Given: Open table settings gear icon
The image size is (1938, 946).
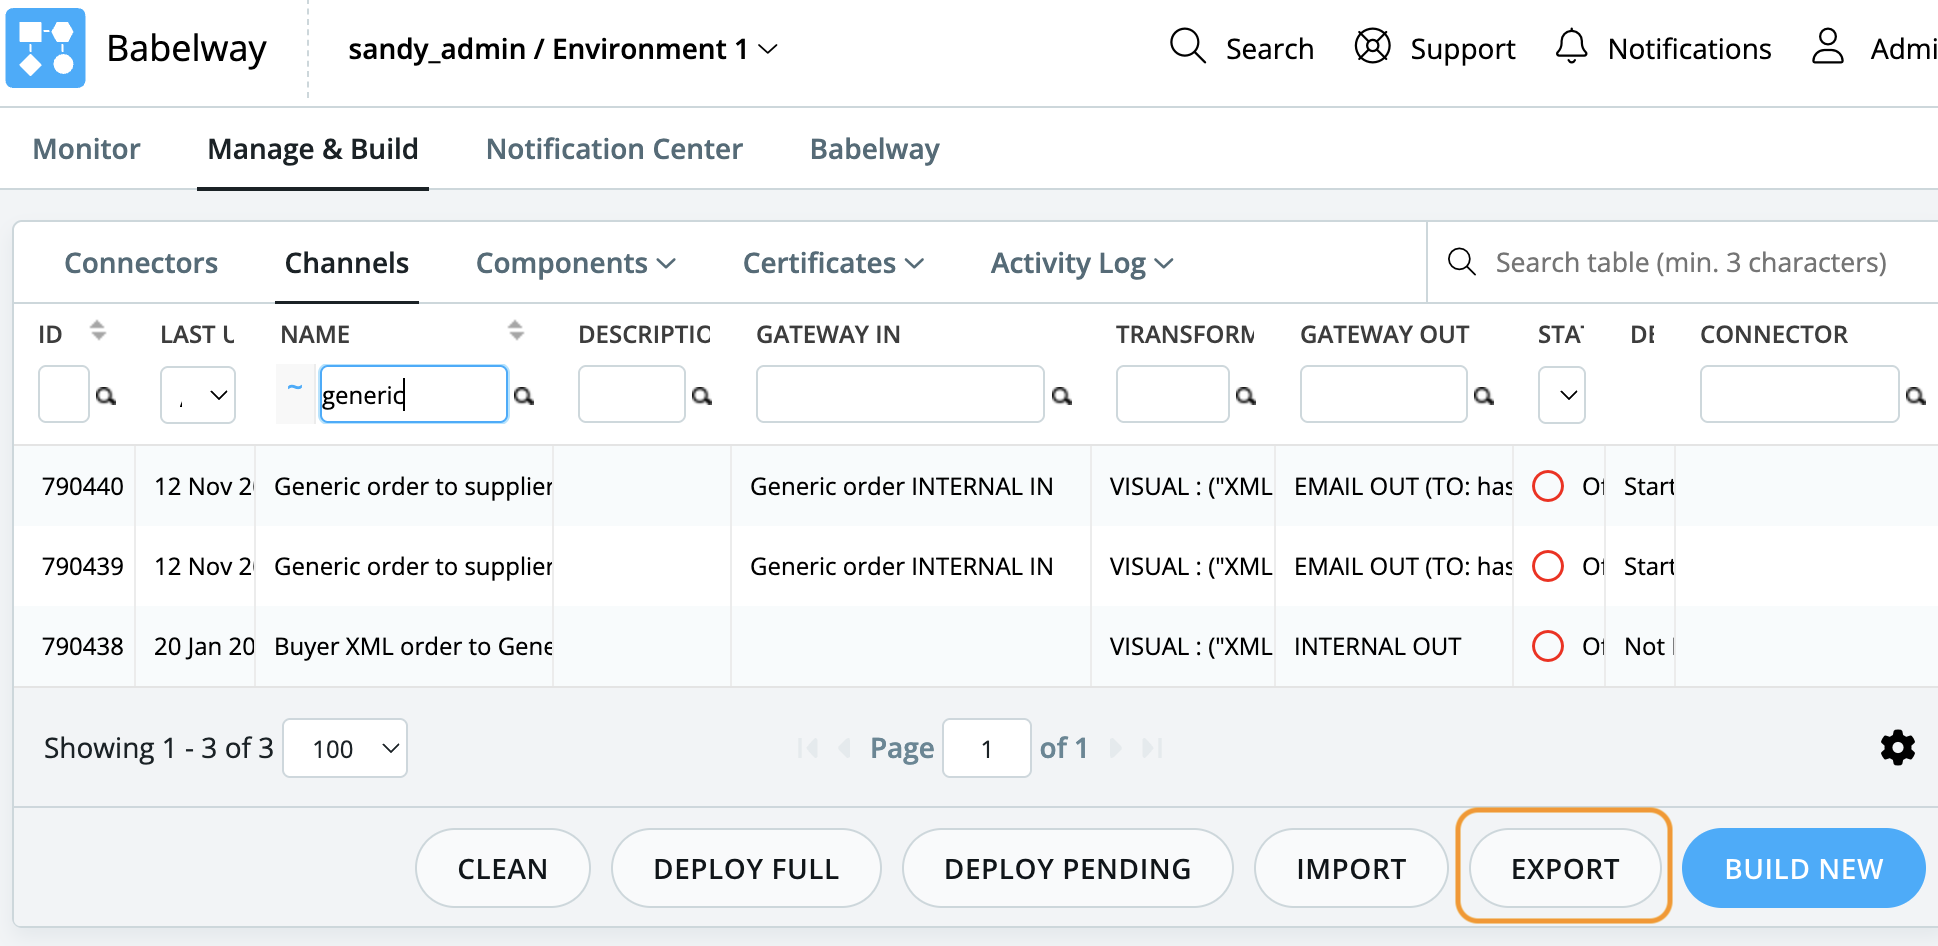Looking at the screenshot, I should [x=1897, y=748].
